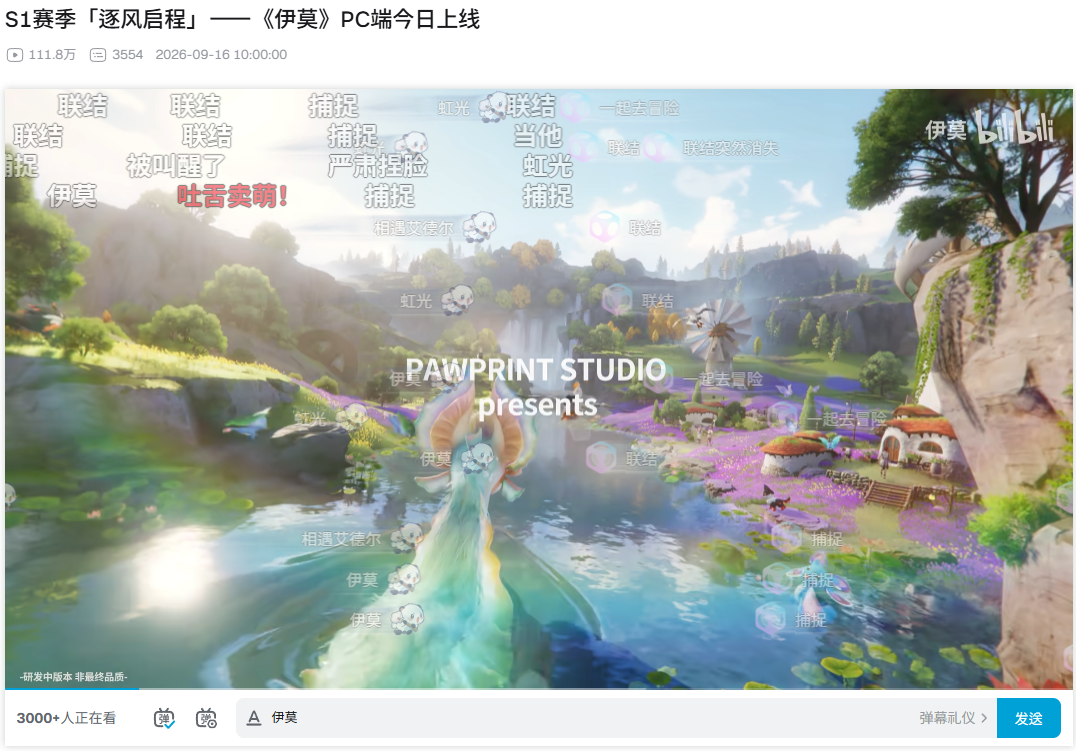The height and width of the screenshot is (751, 1076).
Task: Seek using the video progress bar
Action: [x=539, y=688]
